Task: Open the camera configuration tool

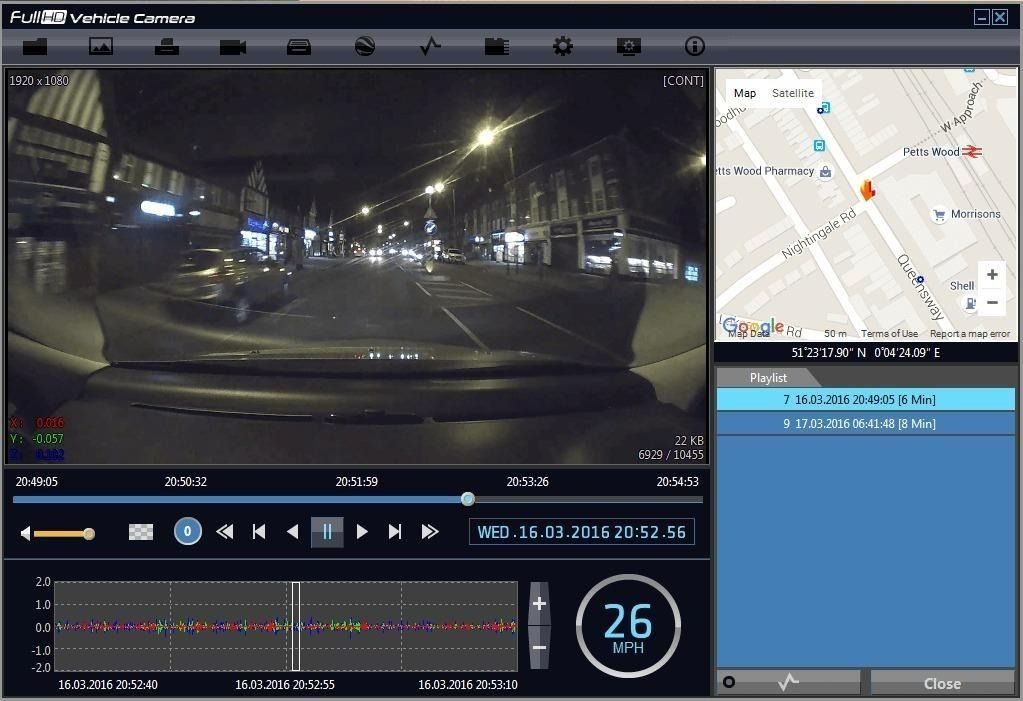Action: [x=628, y=46]
